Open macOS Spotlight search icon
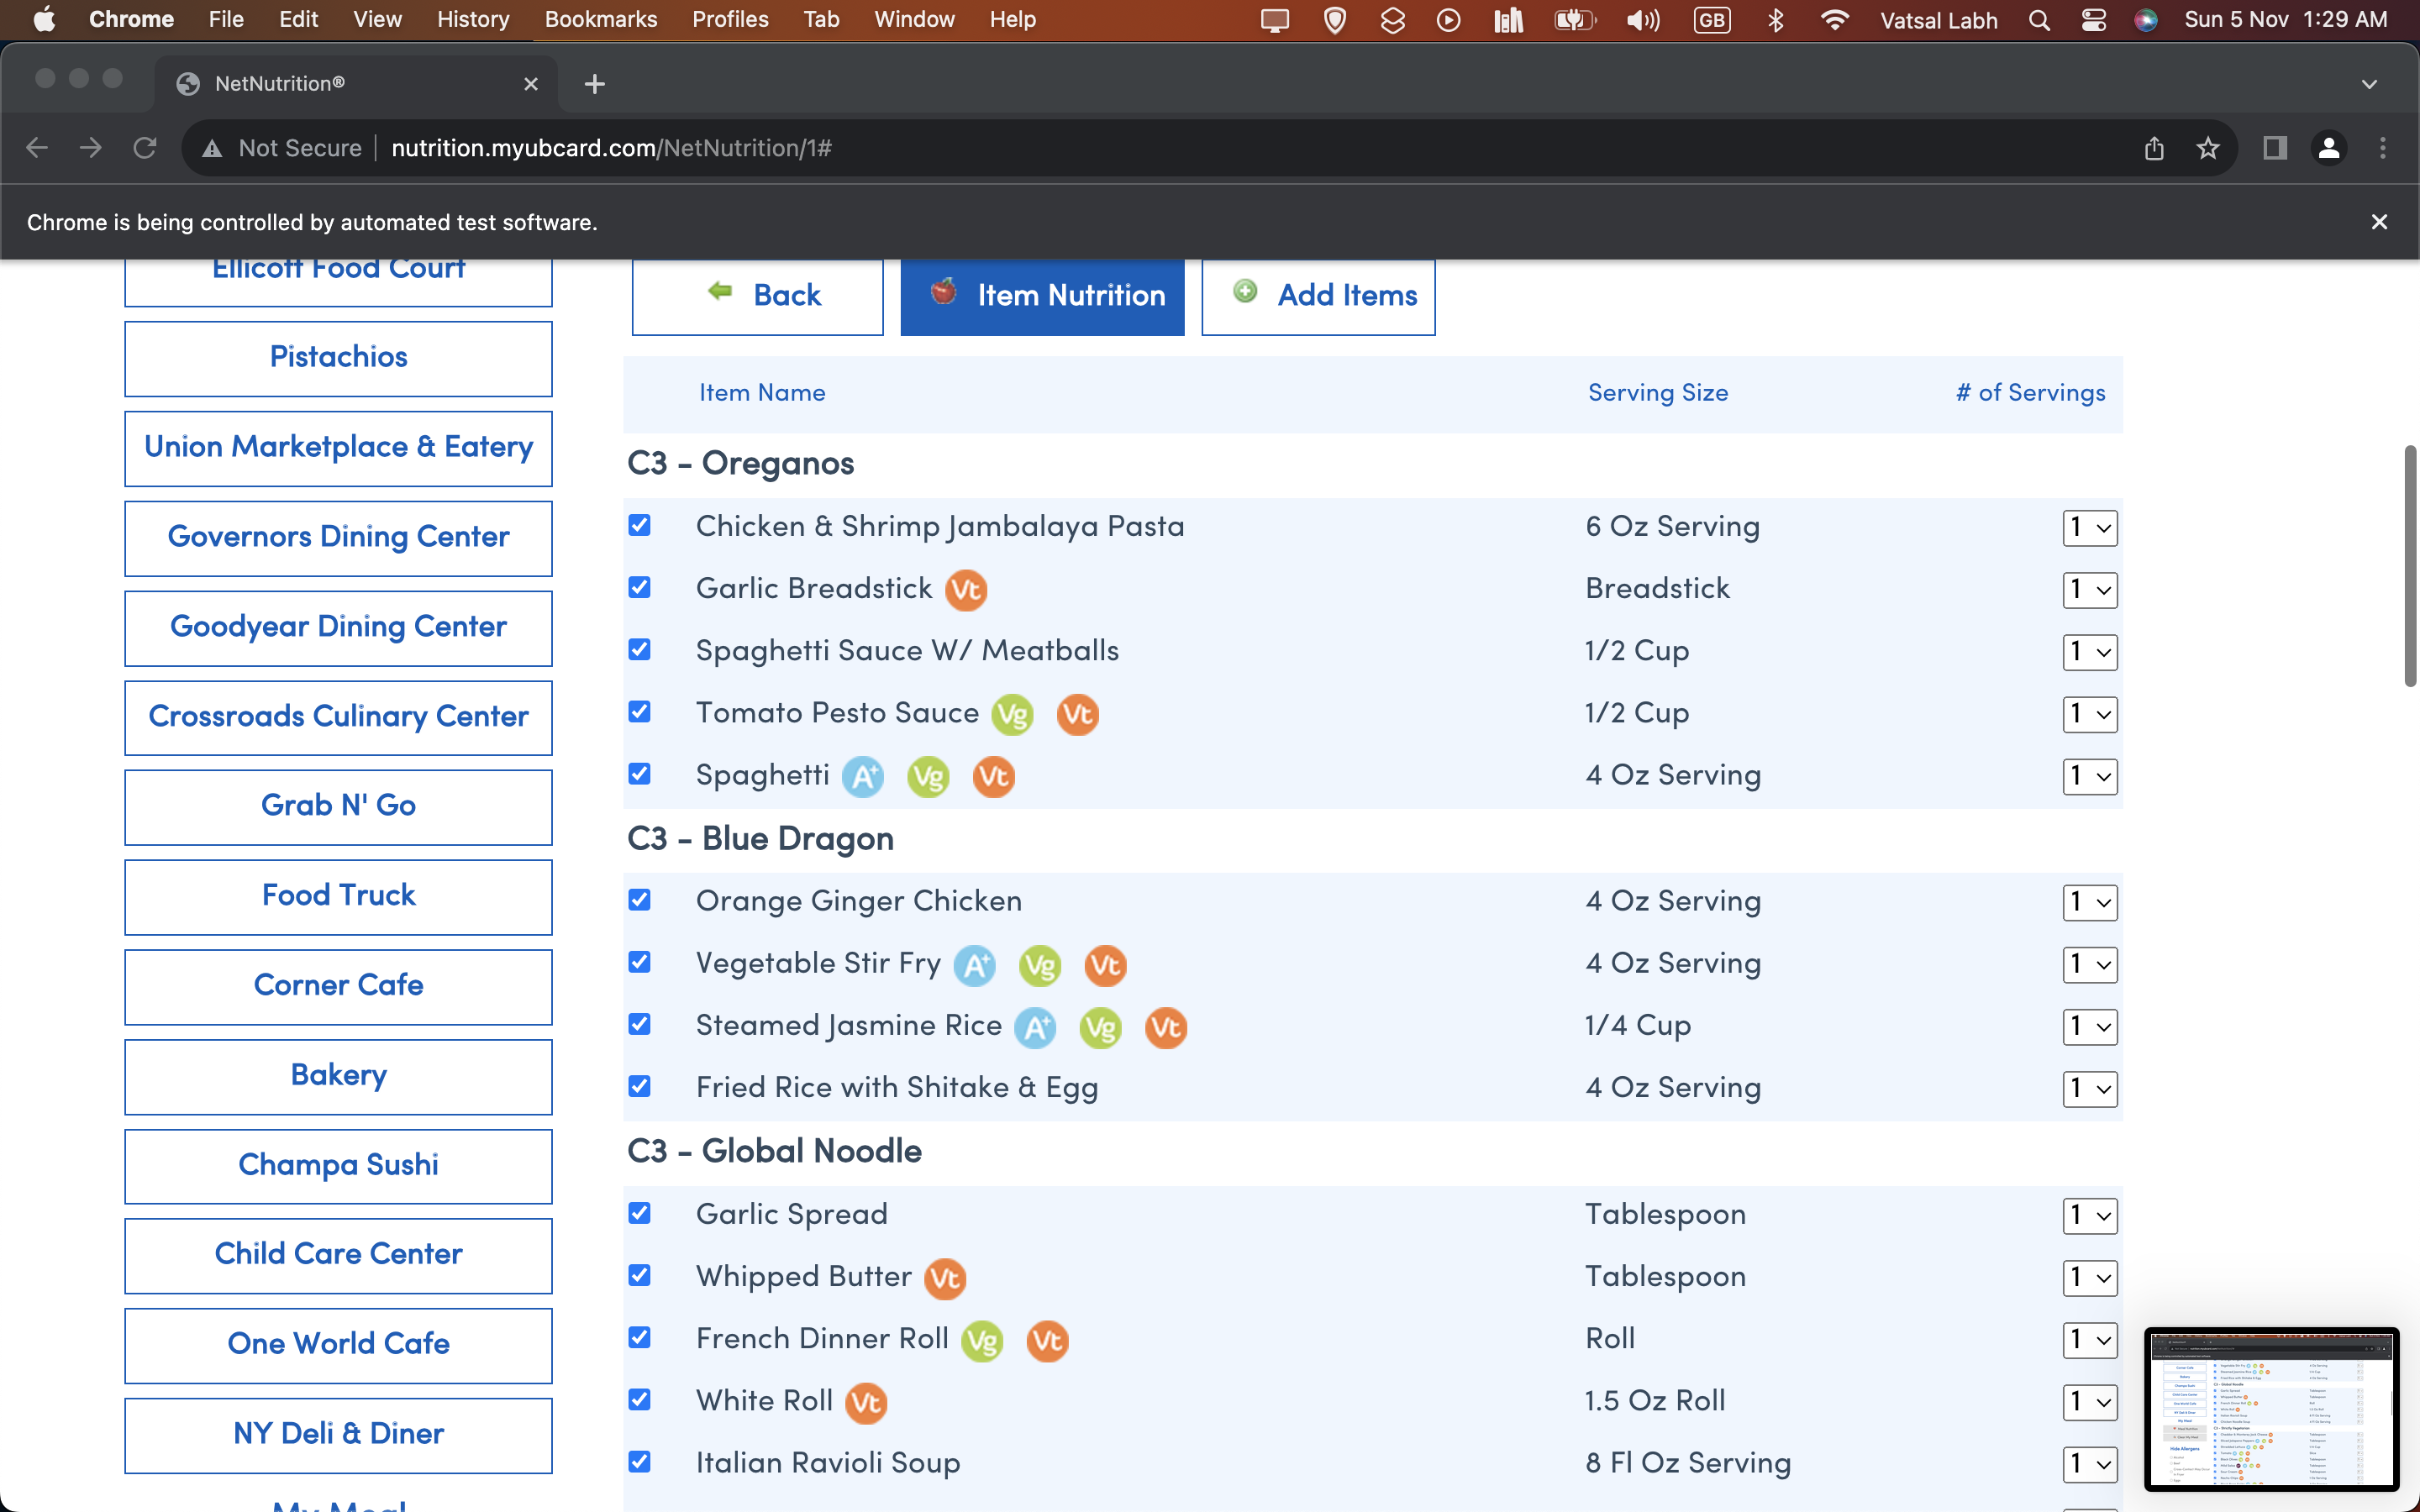2420x1512 pixels. (2039, 20)
